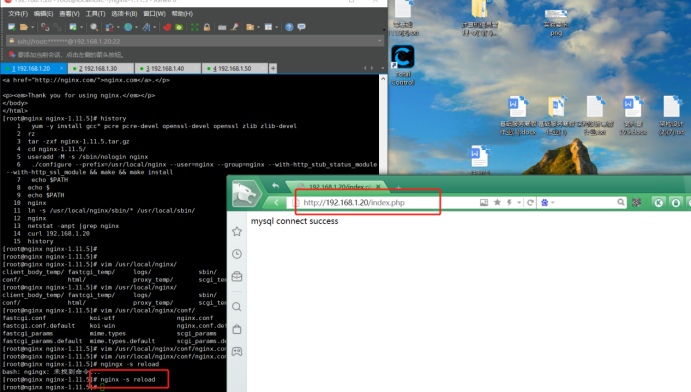The image size is (691, 392).
Task: Click the Reconnect chain icon in Xshell toolbar
Action: [57, 27]
